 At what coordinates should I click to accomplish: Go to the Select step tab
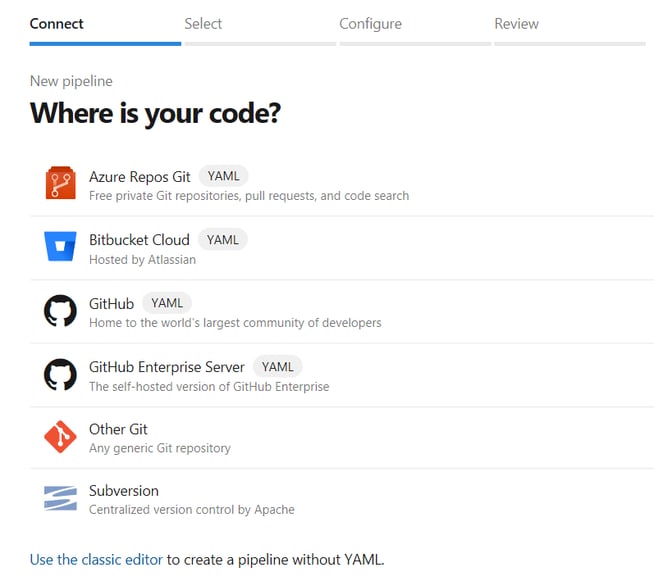pos(203,24)
